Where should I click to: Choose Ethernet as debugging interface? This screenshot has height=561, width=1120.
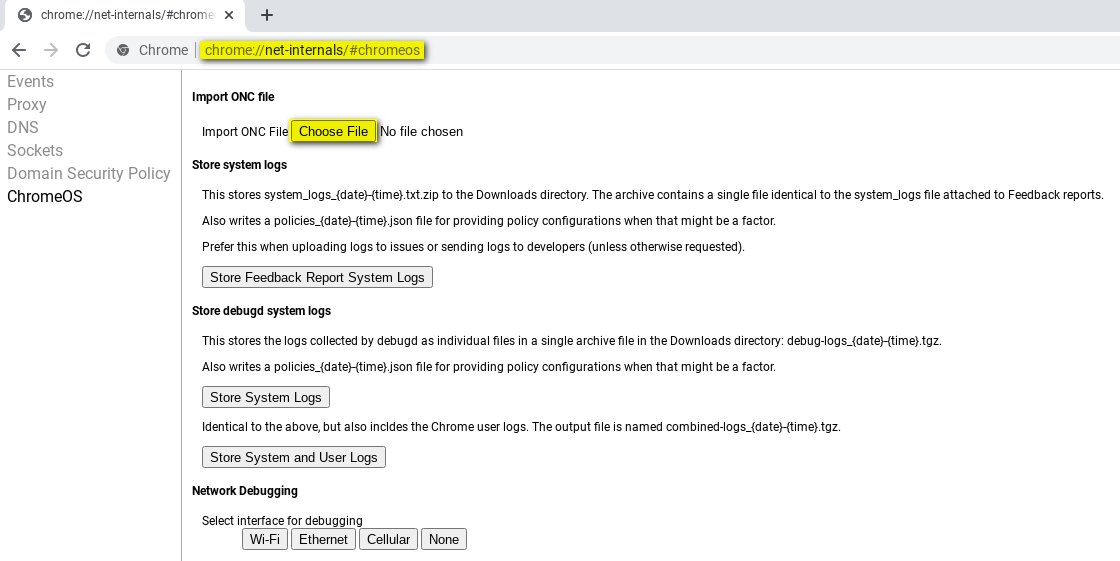[323, 539]
